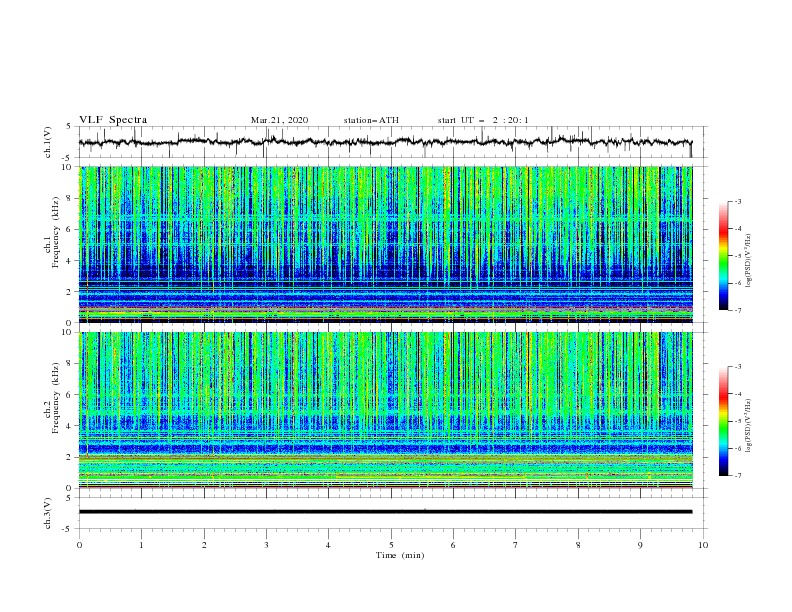The width and height of the screenshot is (792, 612).
Task: Click the "station=ATH" header label
Action: pos(371,120)
